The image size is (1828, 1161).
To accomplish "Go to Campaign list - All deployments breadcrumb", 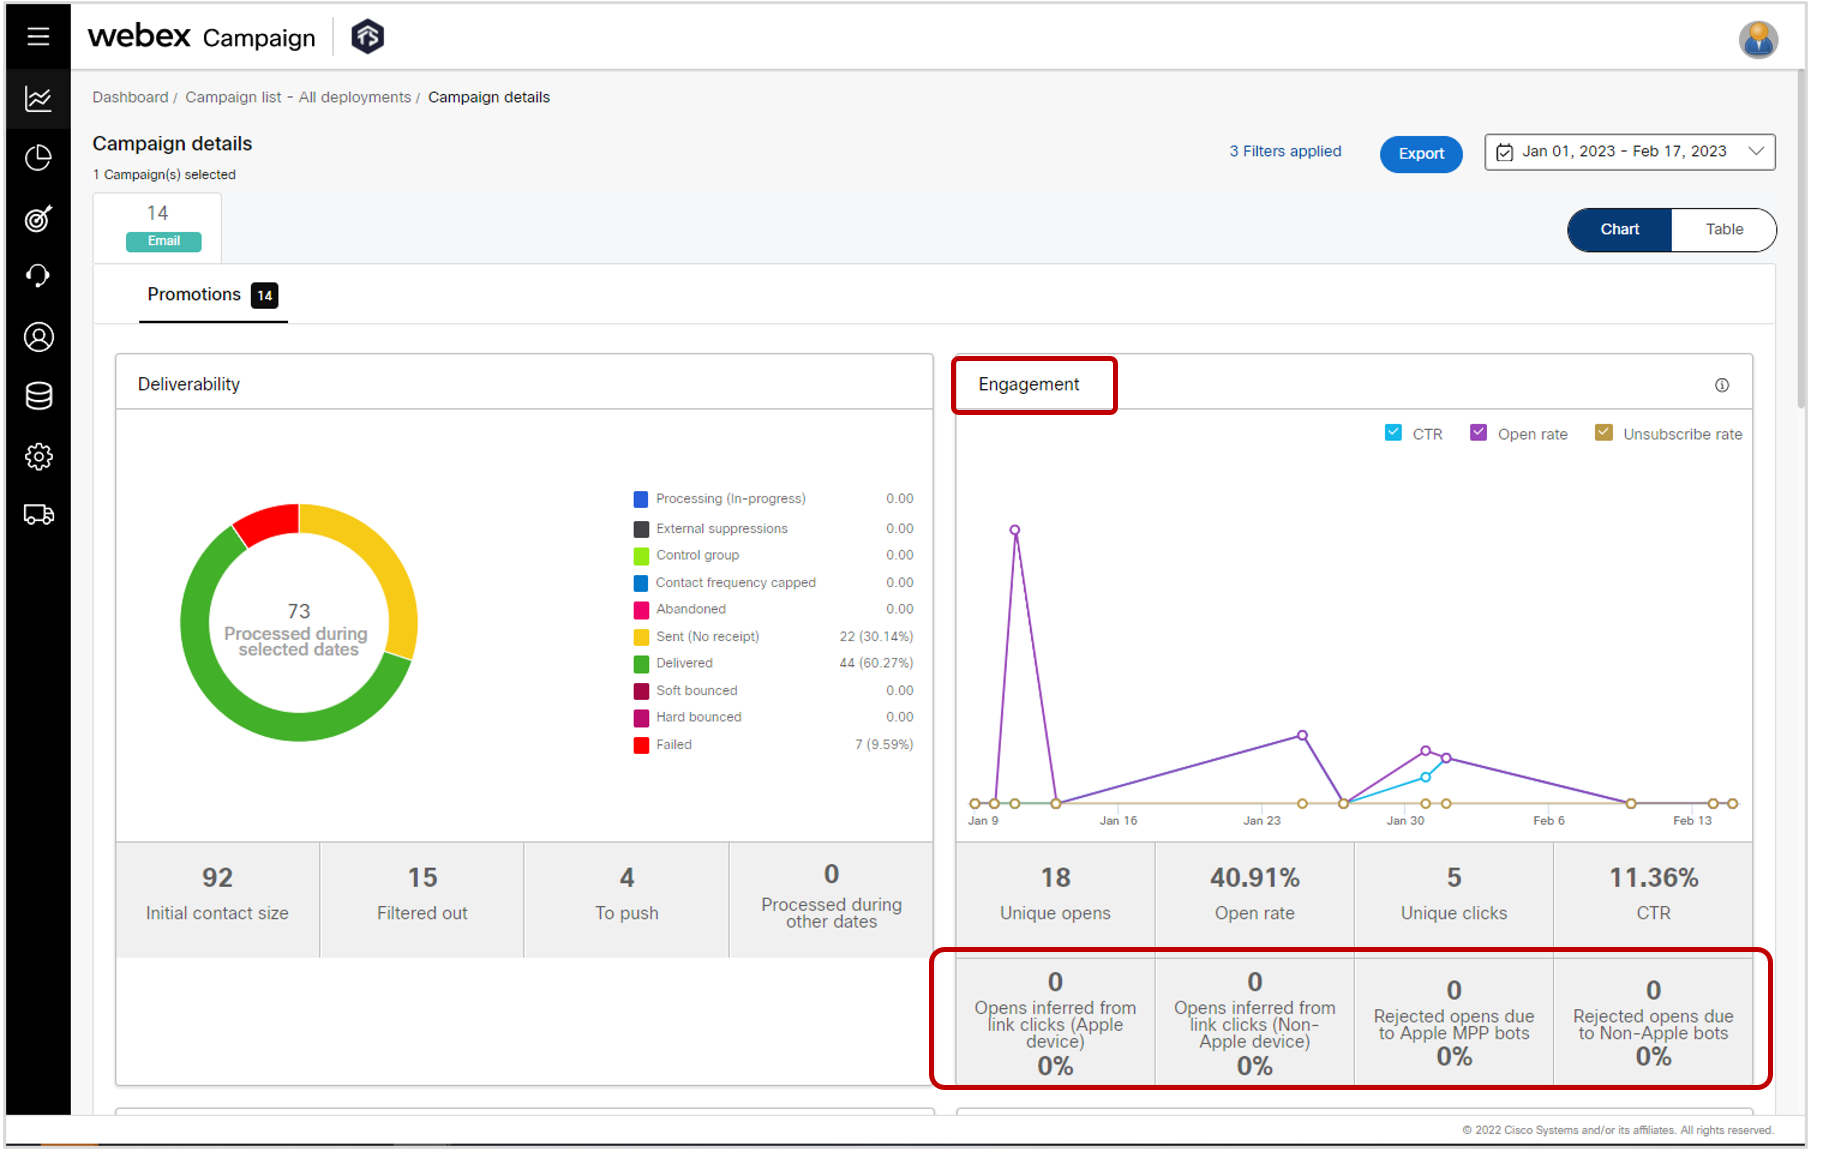I will tap(298, 97).
